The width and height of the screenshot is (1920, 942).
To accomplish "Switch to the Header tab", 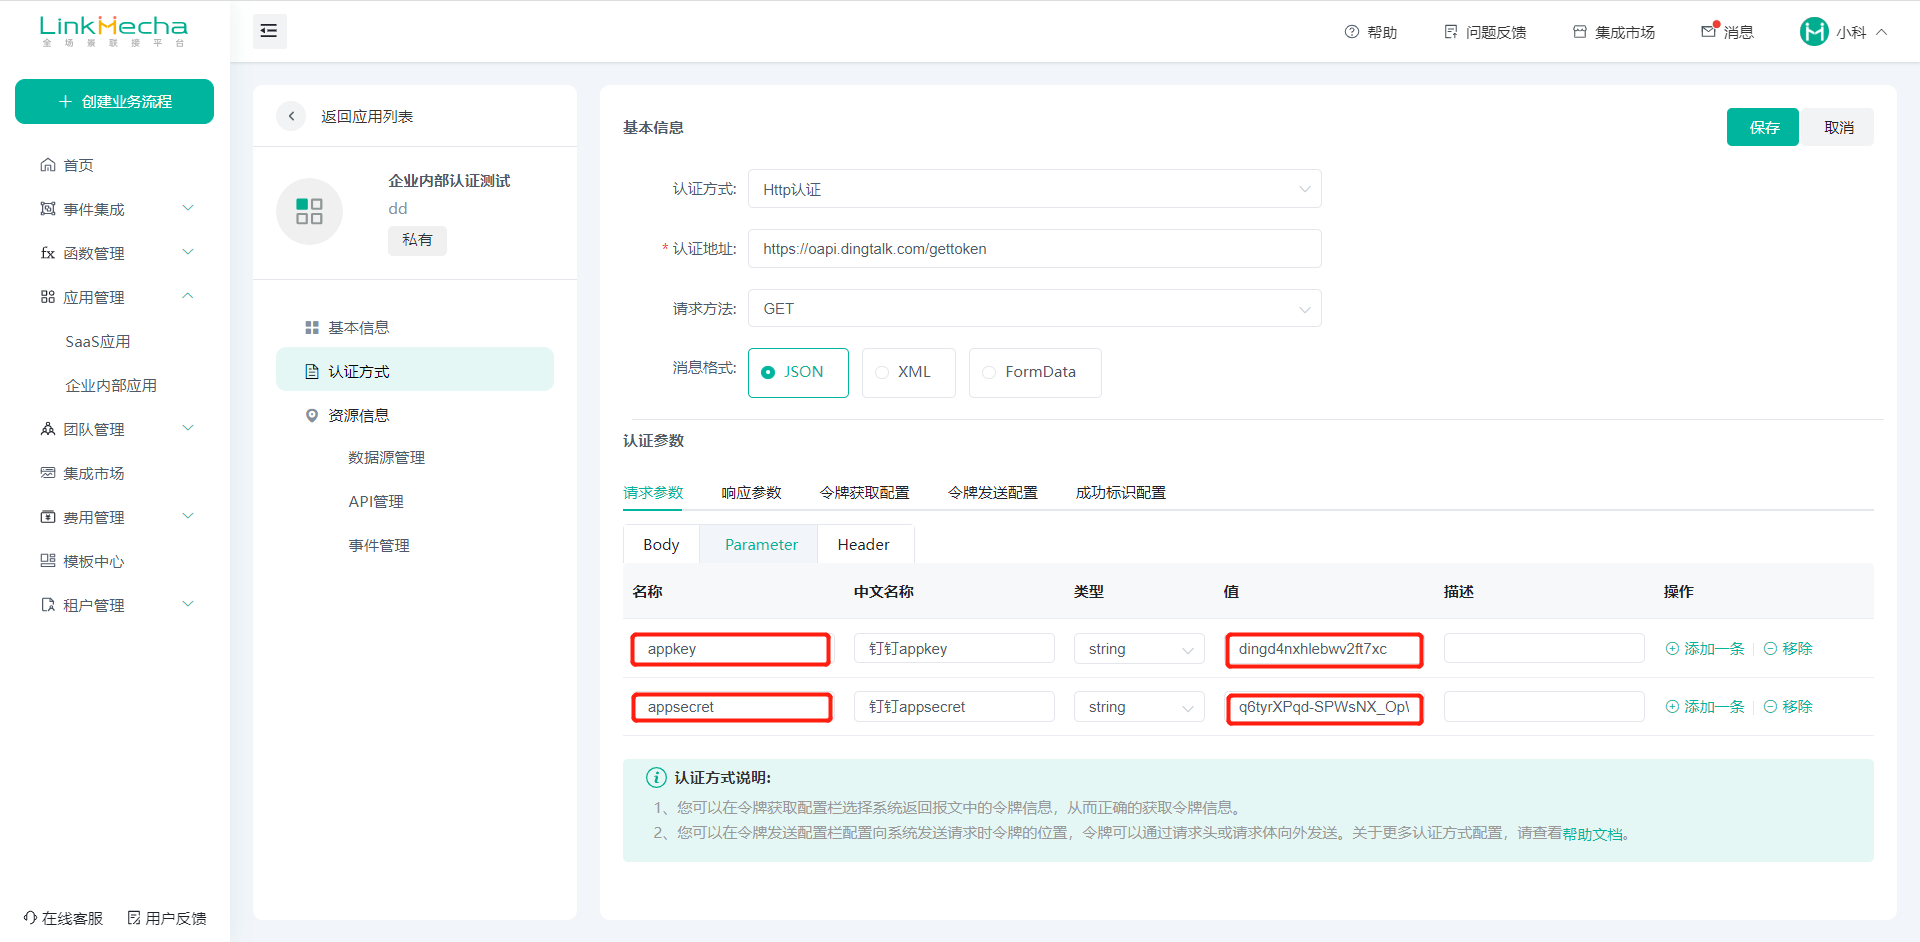I will [x=864, y=544].
